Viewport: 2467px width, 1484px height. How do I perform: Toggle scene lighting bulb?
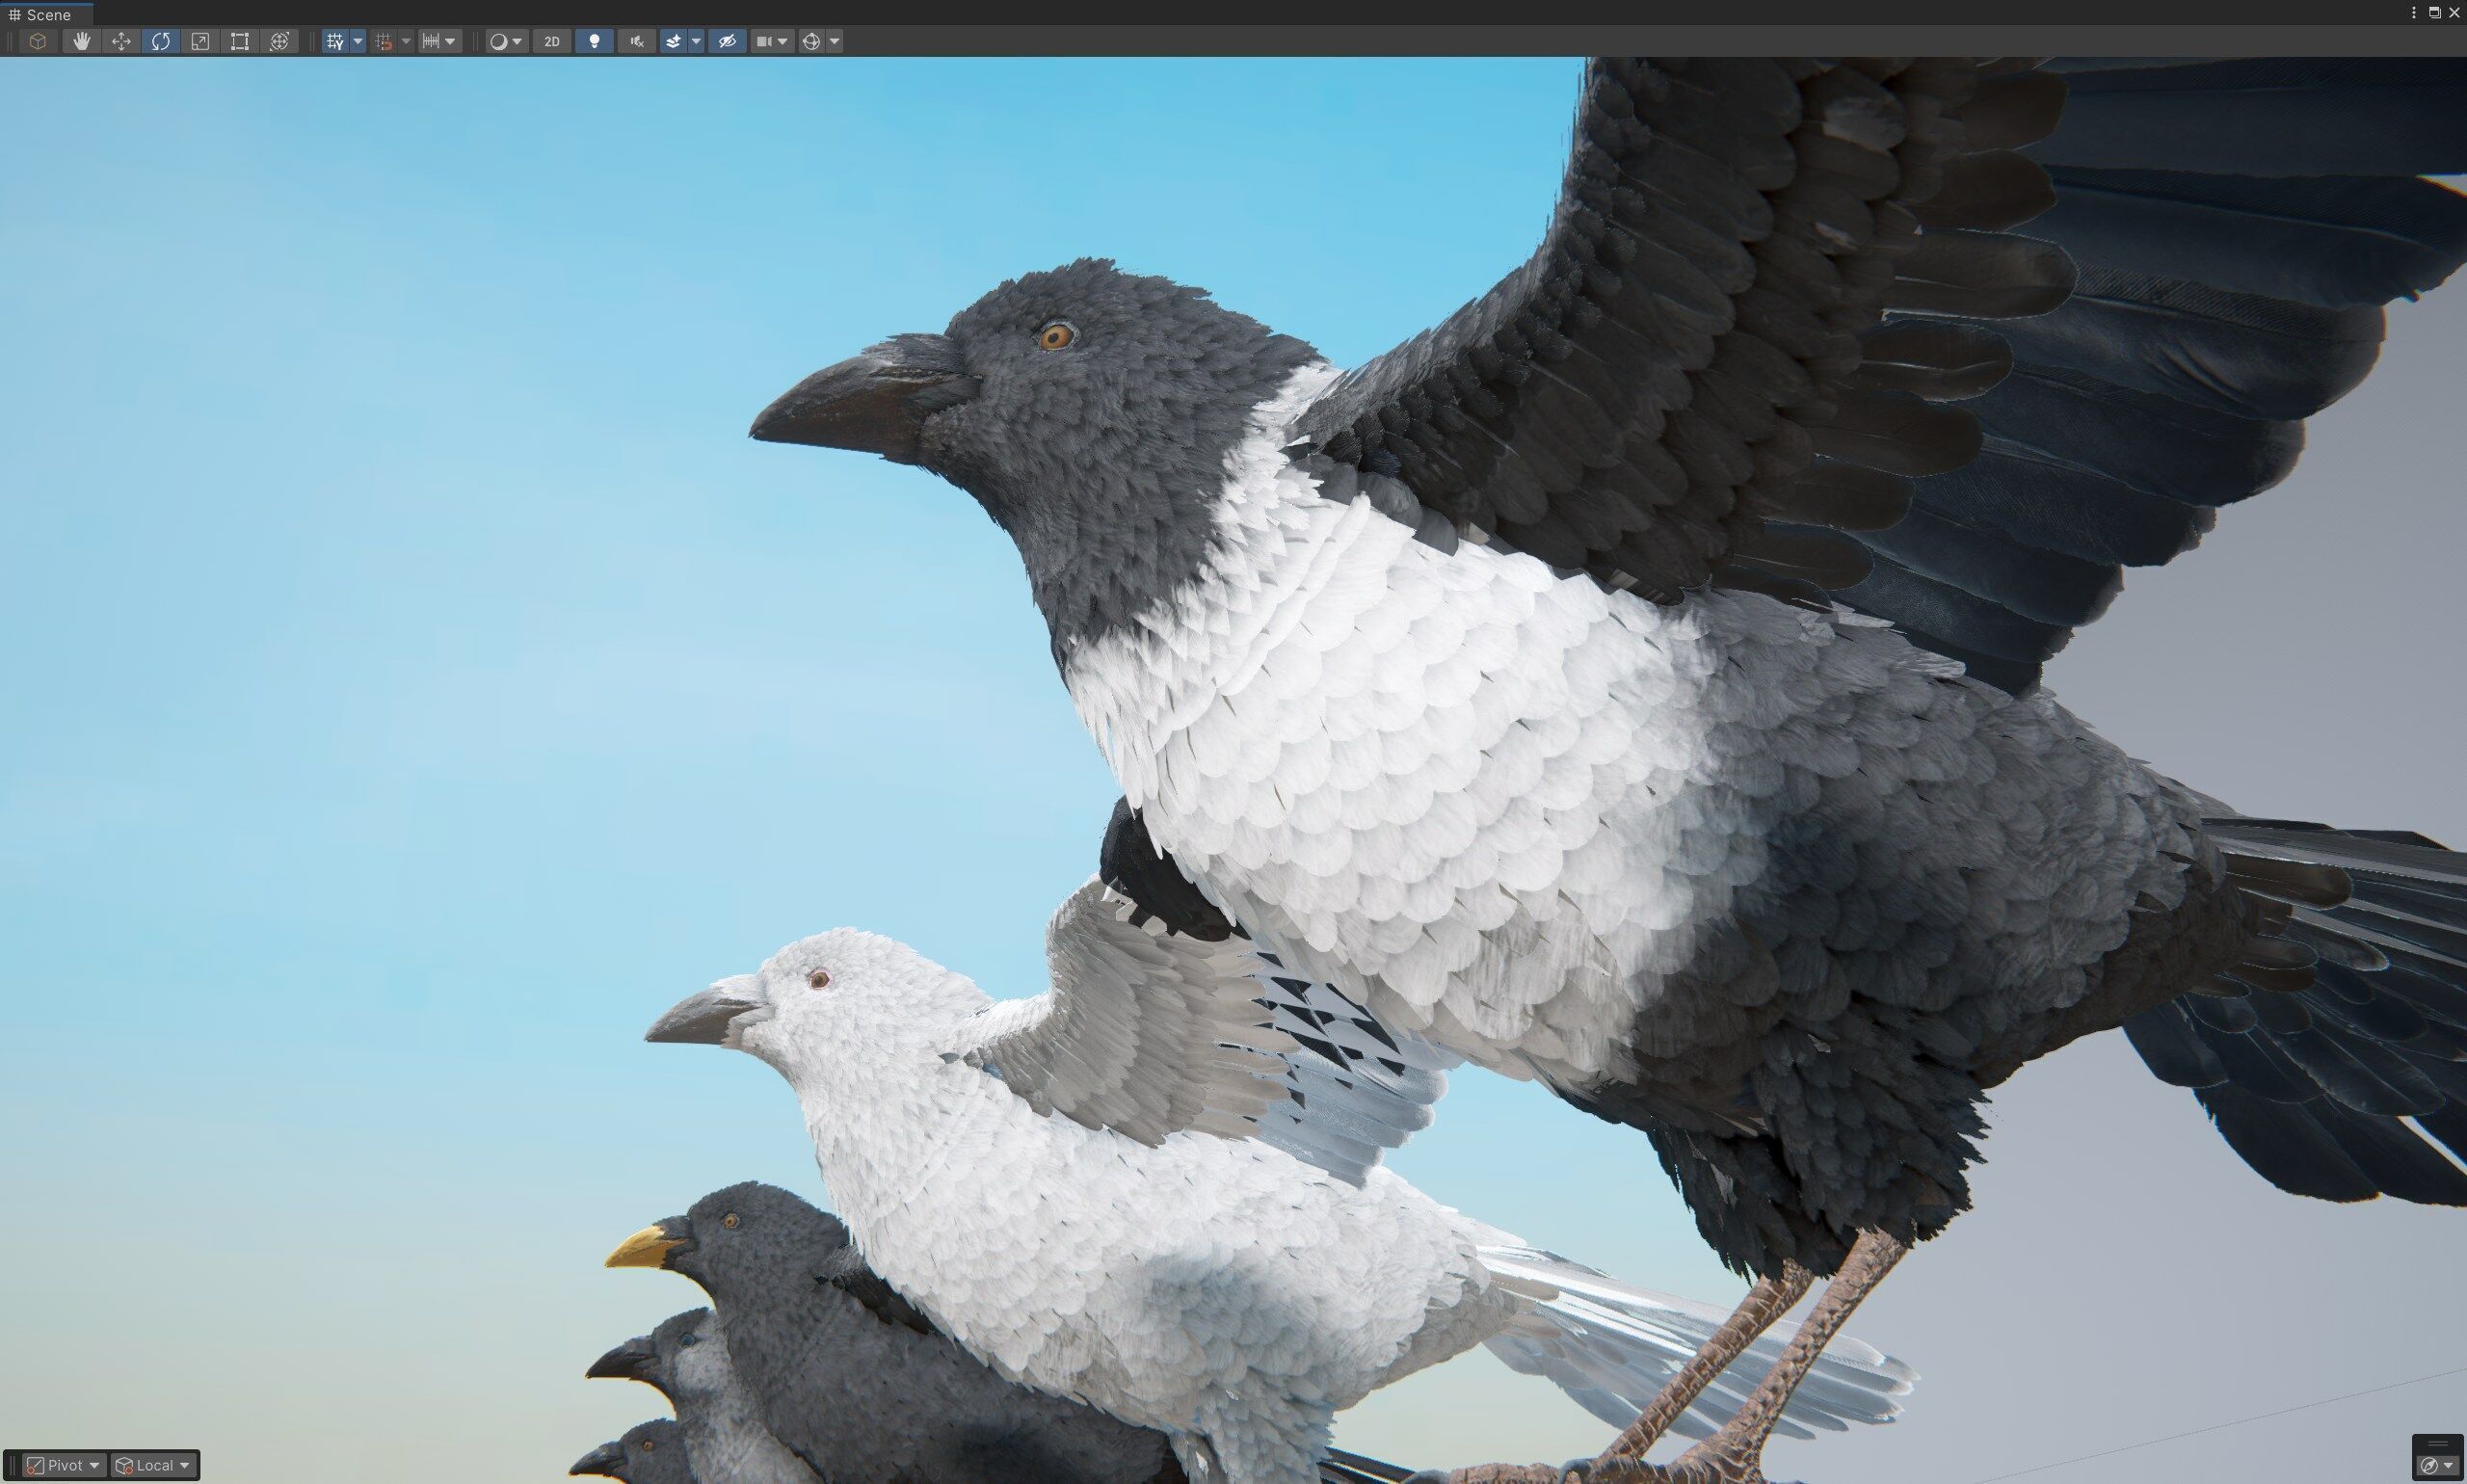(594, 41)
